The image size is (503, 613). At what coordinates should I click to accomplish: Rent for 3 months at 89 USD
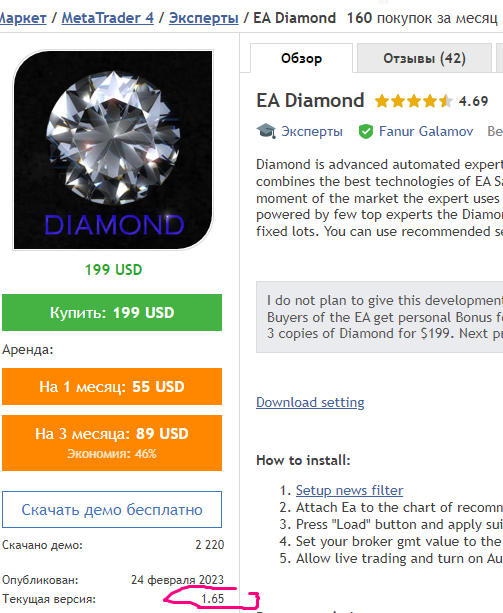pos(112,443)
